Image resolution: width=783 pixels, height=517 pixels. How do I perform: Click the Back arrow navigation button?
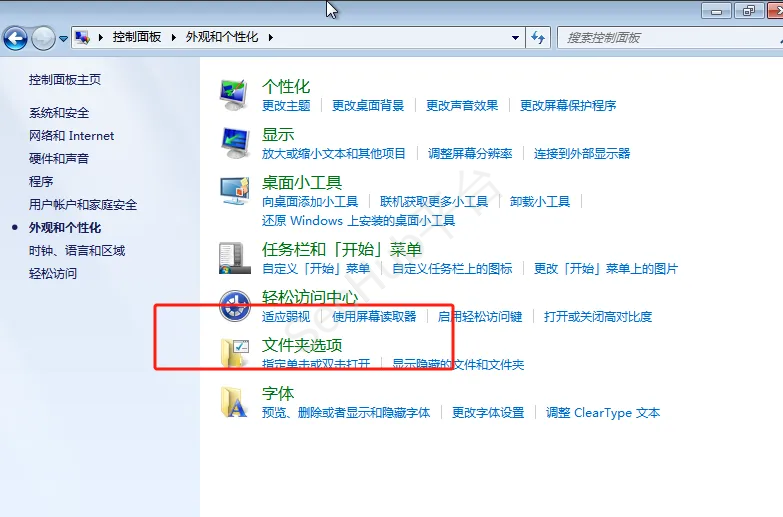[15, 38]
